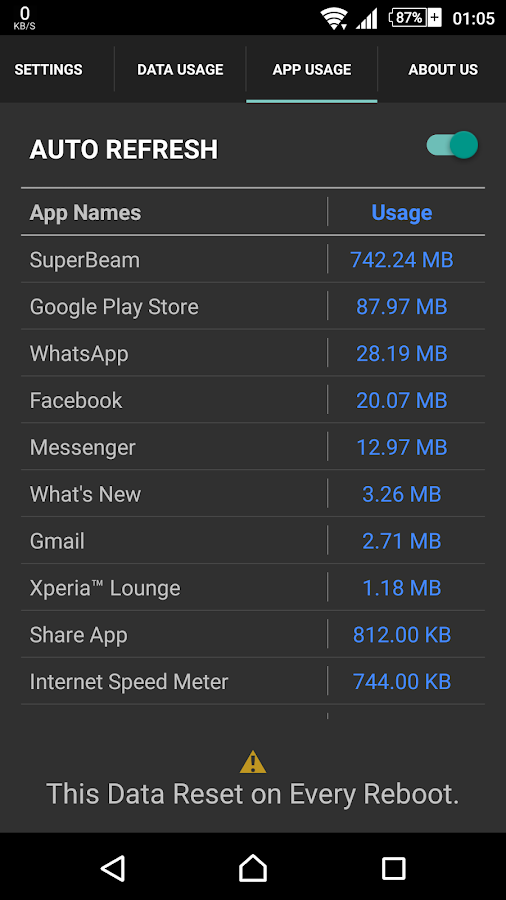Tap the Android home navigation icon
This screenshot has height=900, width=506.
coord(253,868)
